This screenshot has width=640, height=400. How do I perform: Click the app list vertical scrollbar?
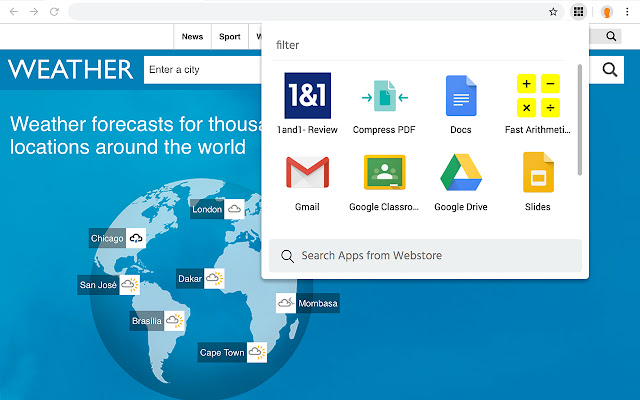(580, 120)
